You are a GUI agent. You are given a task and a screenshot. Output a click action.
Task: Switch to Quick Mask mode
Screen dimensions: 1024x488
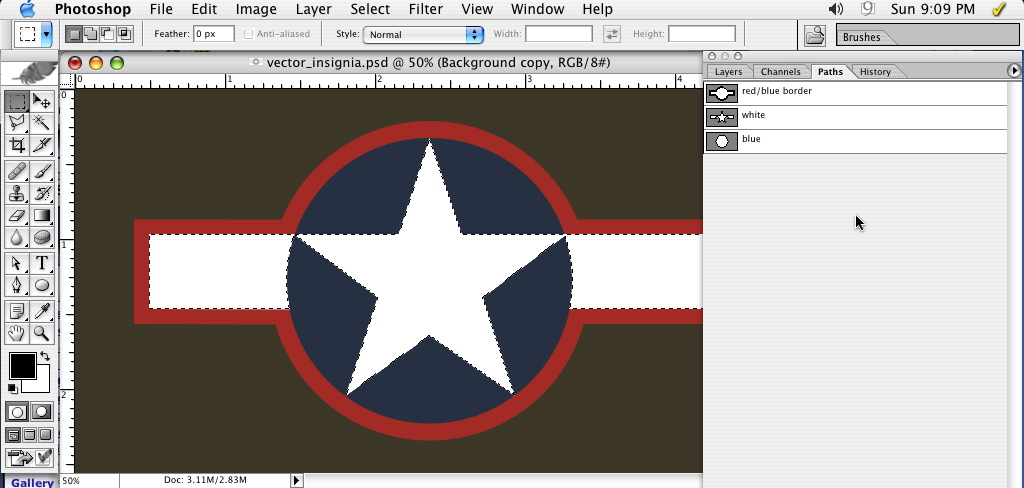tap(42, 412)
